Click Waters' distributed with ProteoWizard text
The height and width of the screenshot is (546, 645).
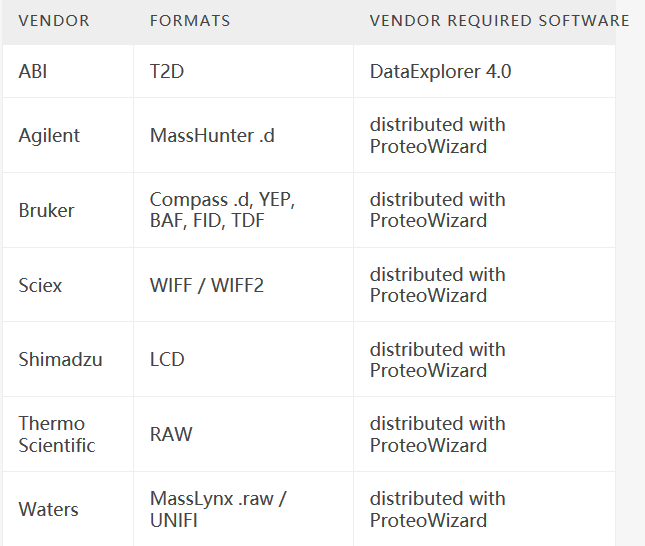point(437,509)
